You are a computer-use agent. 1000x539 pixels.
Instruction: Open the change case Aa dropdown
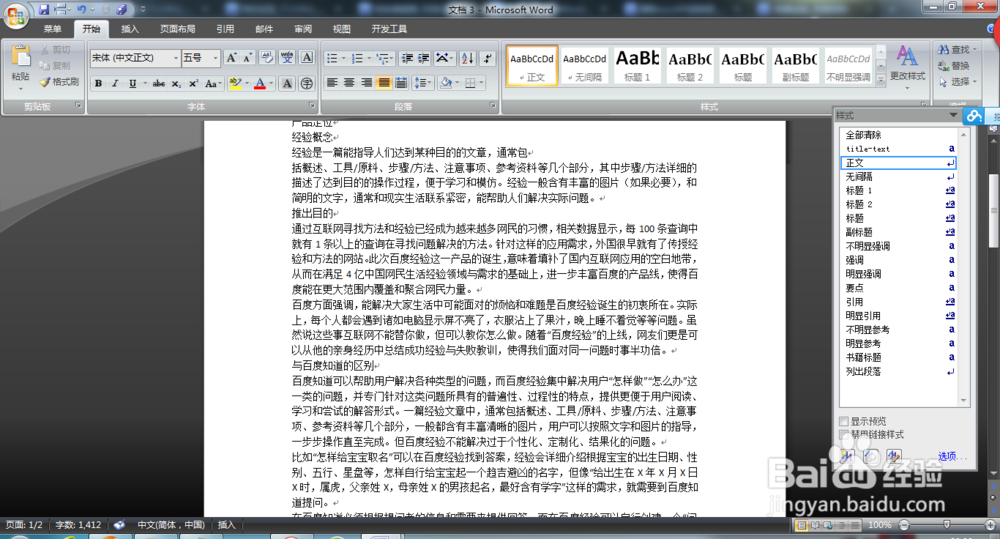(x=213, y=84)
